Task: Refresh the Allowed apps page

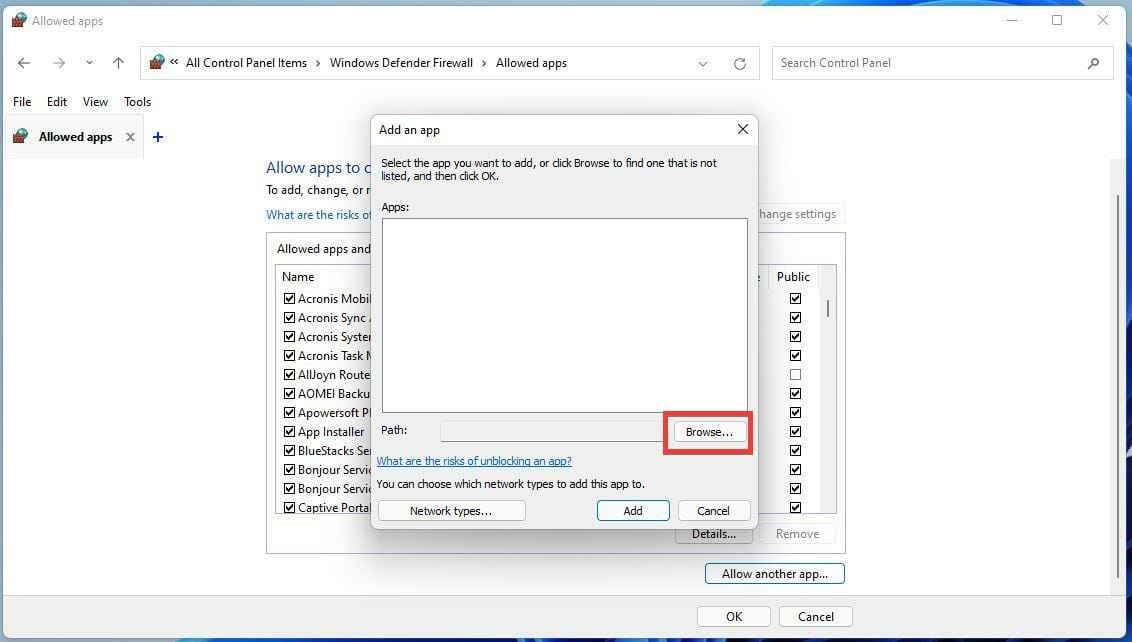Action: point(740,64)
